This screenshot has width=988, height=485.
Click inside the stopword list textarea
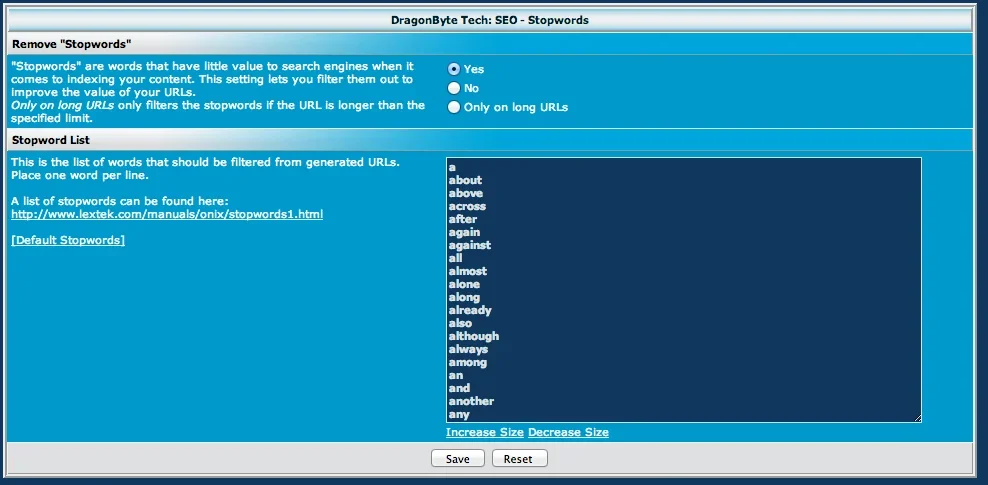point(684,290)
